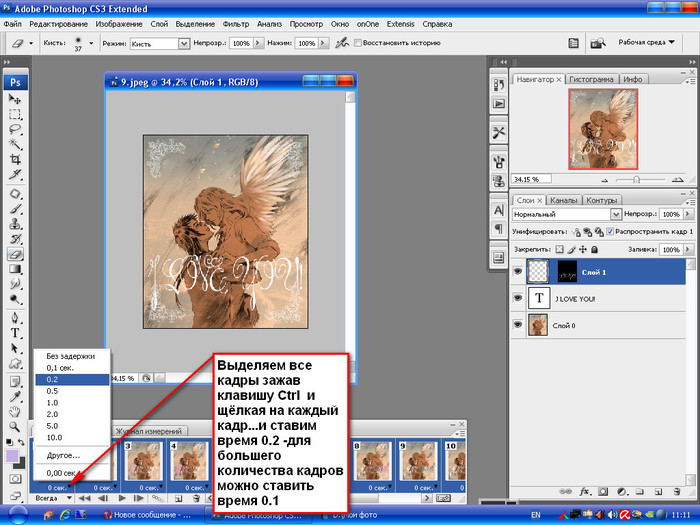Screen dimensions: 700x525
Task: Toggle lock image pixels brush icon
Action: click(571, 250)
